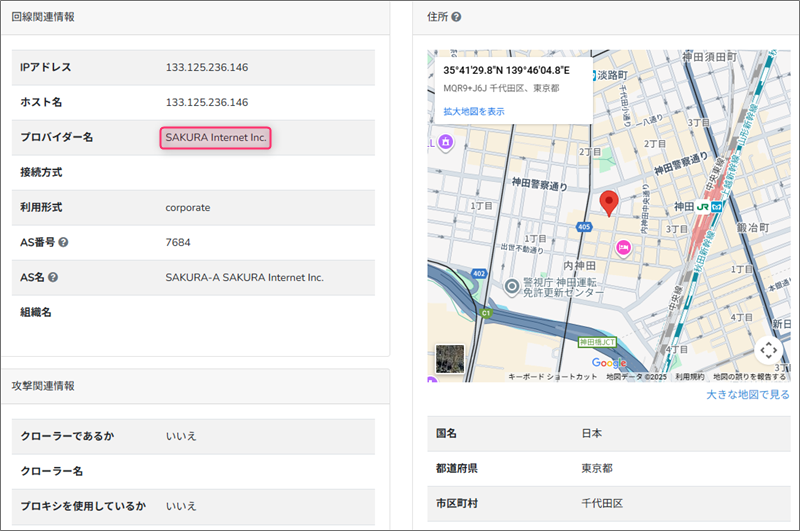This screenshot has height=531, width=800.
Task: Click the 警視庁 神田運転免許更新センター marker
Action: 512,288
